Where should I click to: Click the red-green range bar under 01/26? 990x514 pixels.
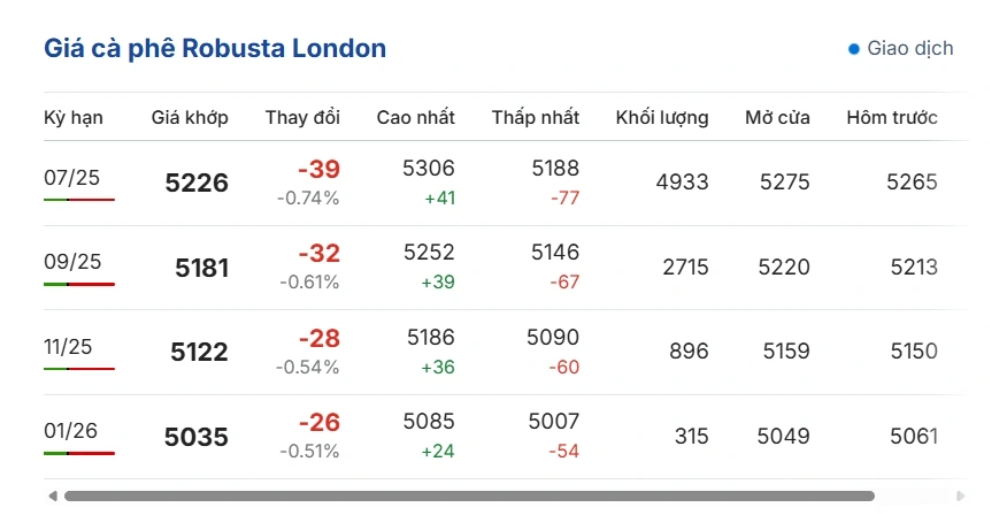click(x=79, y=453)
